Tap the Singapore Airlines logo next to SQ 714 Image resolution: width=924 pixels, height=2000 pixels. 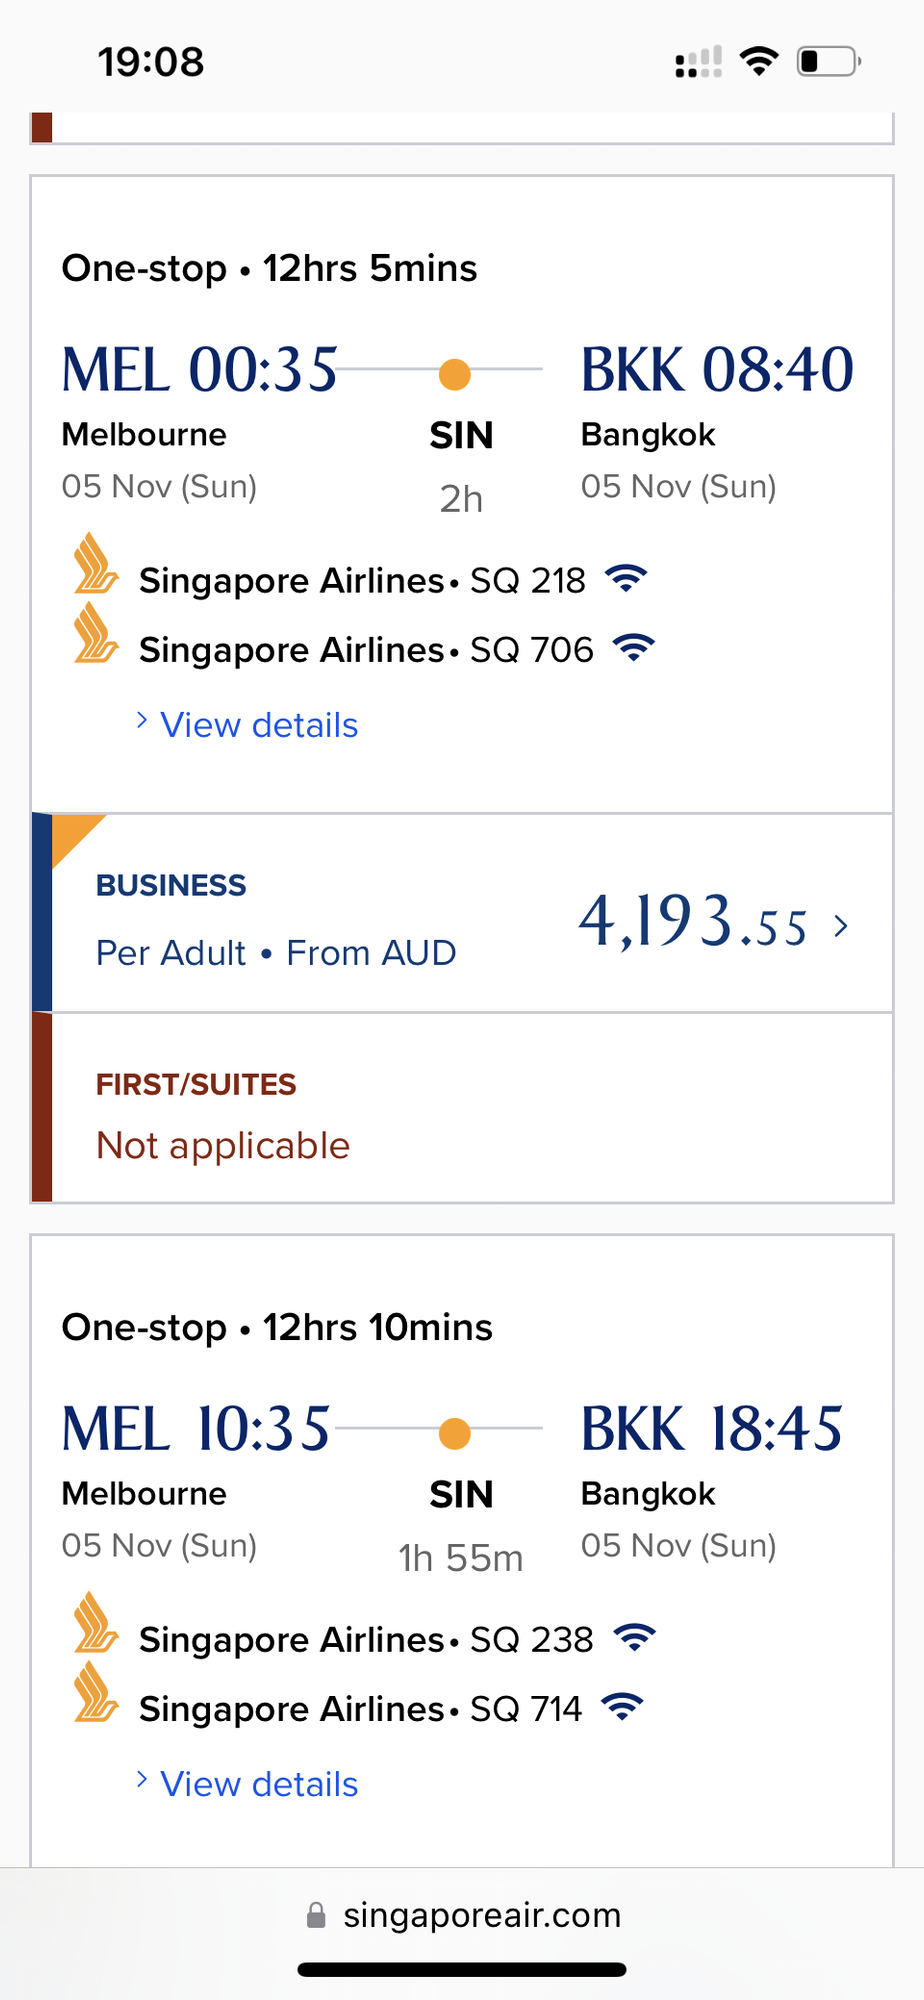[x=95, y=1691]
